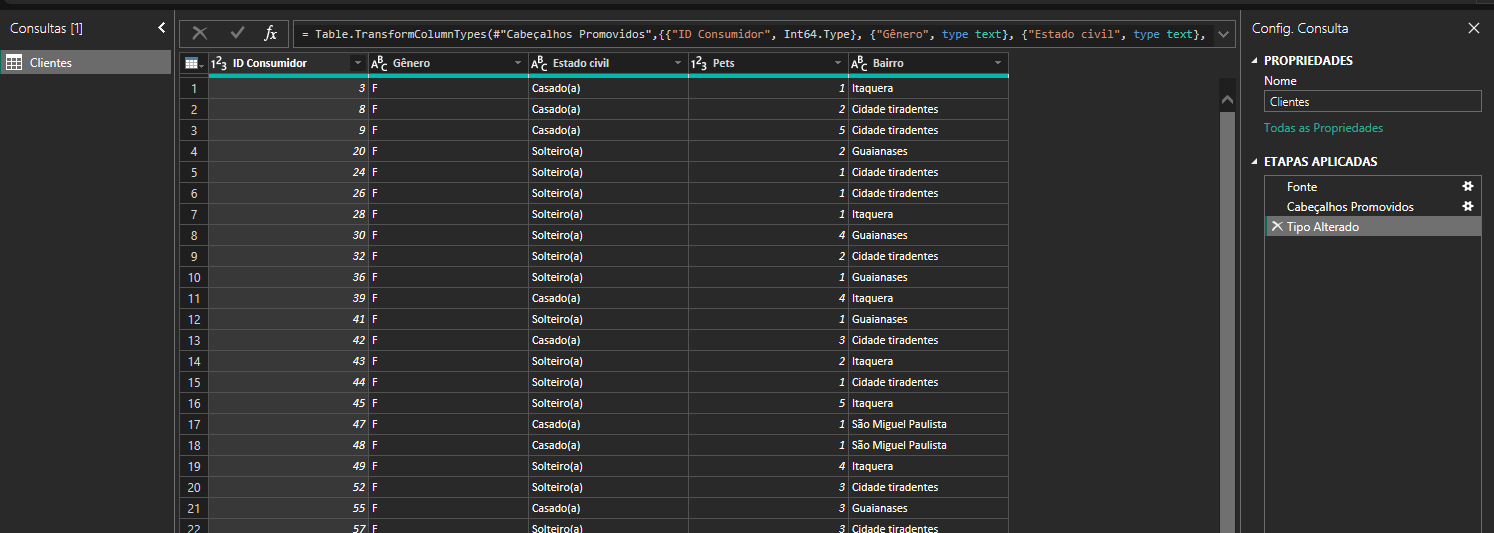This screenshot has width=1494, height=533.
Task: Click the Gênero cell F in row 9
Action: (x=448, y=256)
